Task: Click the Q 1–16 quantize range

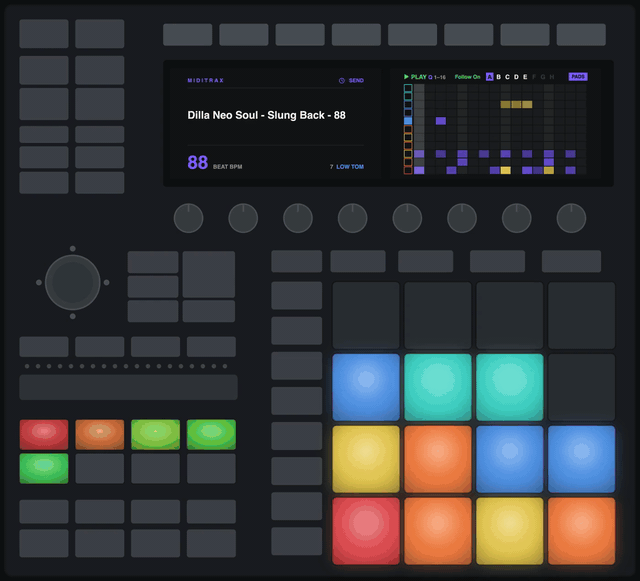Action: point(437,77)
